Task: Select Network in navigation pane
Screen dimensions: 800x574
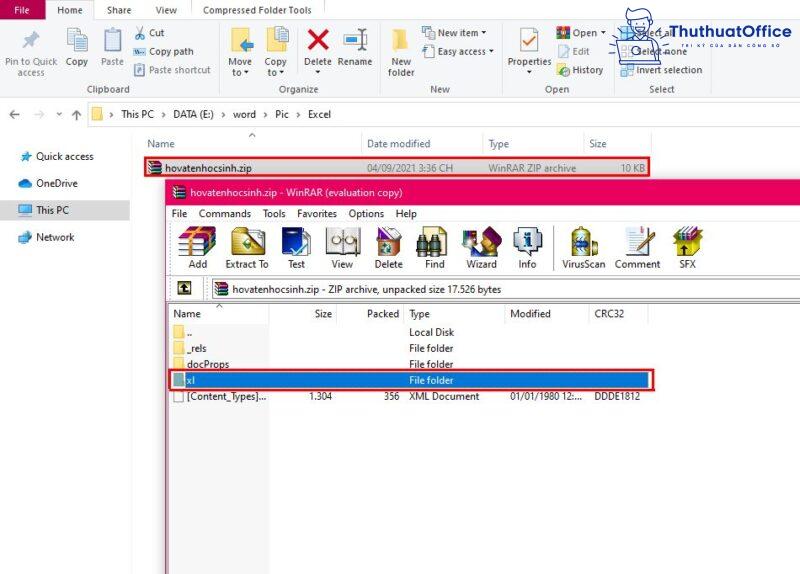Action: 55,237
